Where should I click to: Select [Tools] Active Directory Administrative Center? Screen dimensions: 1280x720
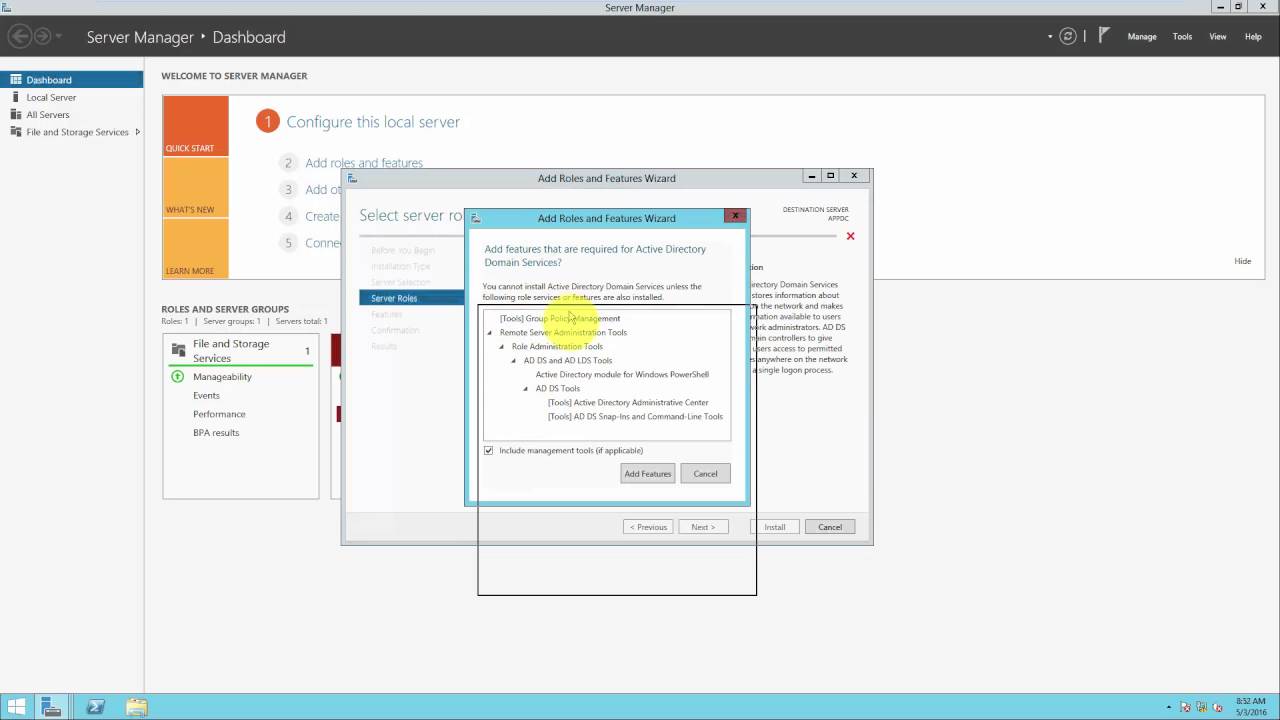click(x=628, y=403)
